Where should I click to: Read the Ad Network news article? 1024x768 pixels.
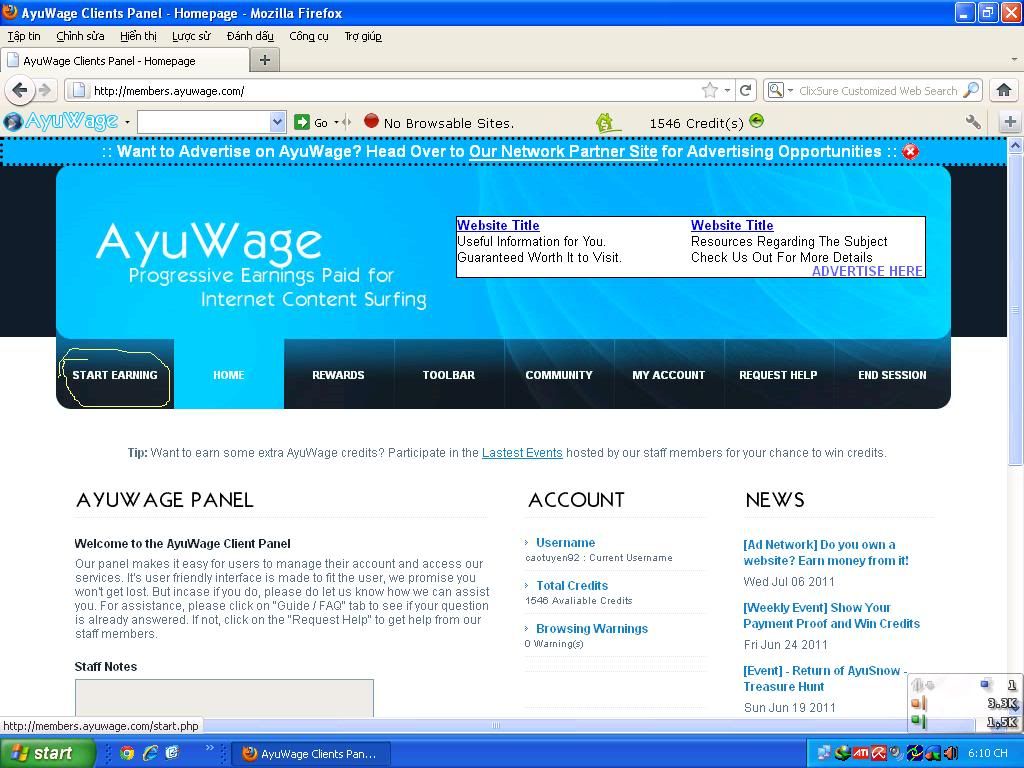[826, 552]
